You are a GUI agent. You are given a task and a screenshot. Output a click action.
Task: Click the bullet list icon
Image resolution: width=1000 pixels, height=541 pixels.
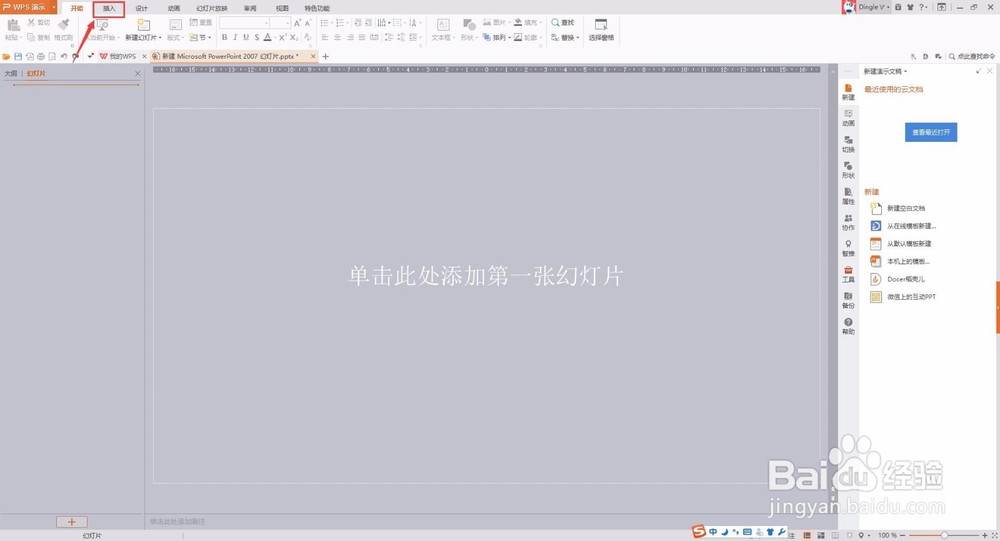[325, 23]
